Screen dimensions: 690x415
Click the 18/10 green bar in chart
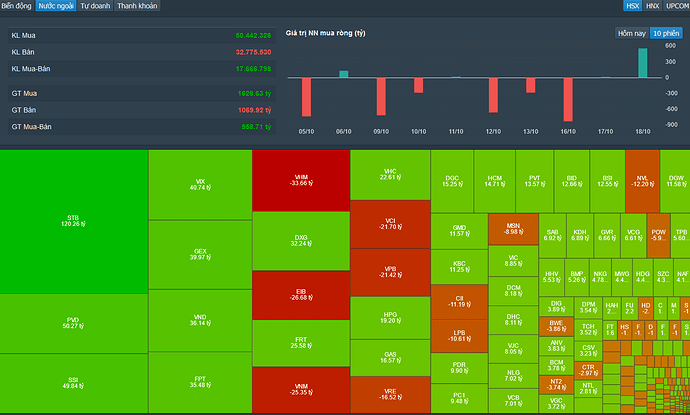pos(642,63)
